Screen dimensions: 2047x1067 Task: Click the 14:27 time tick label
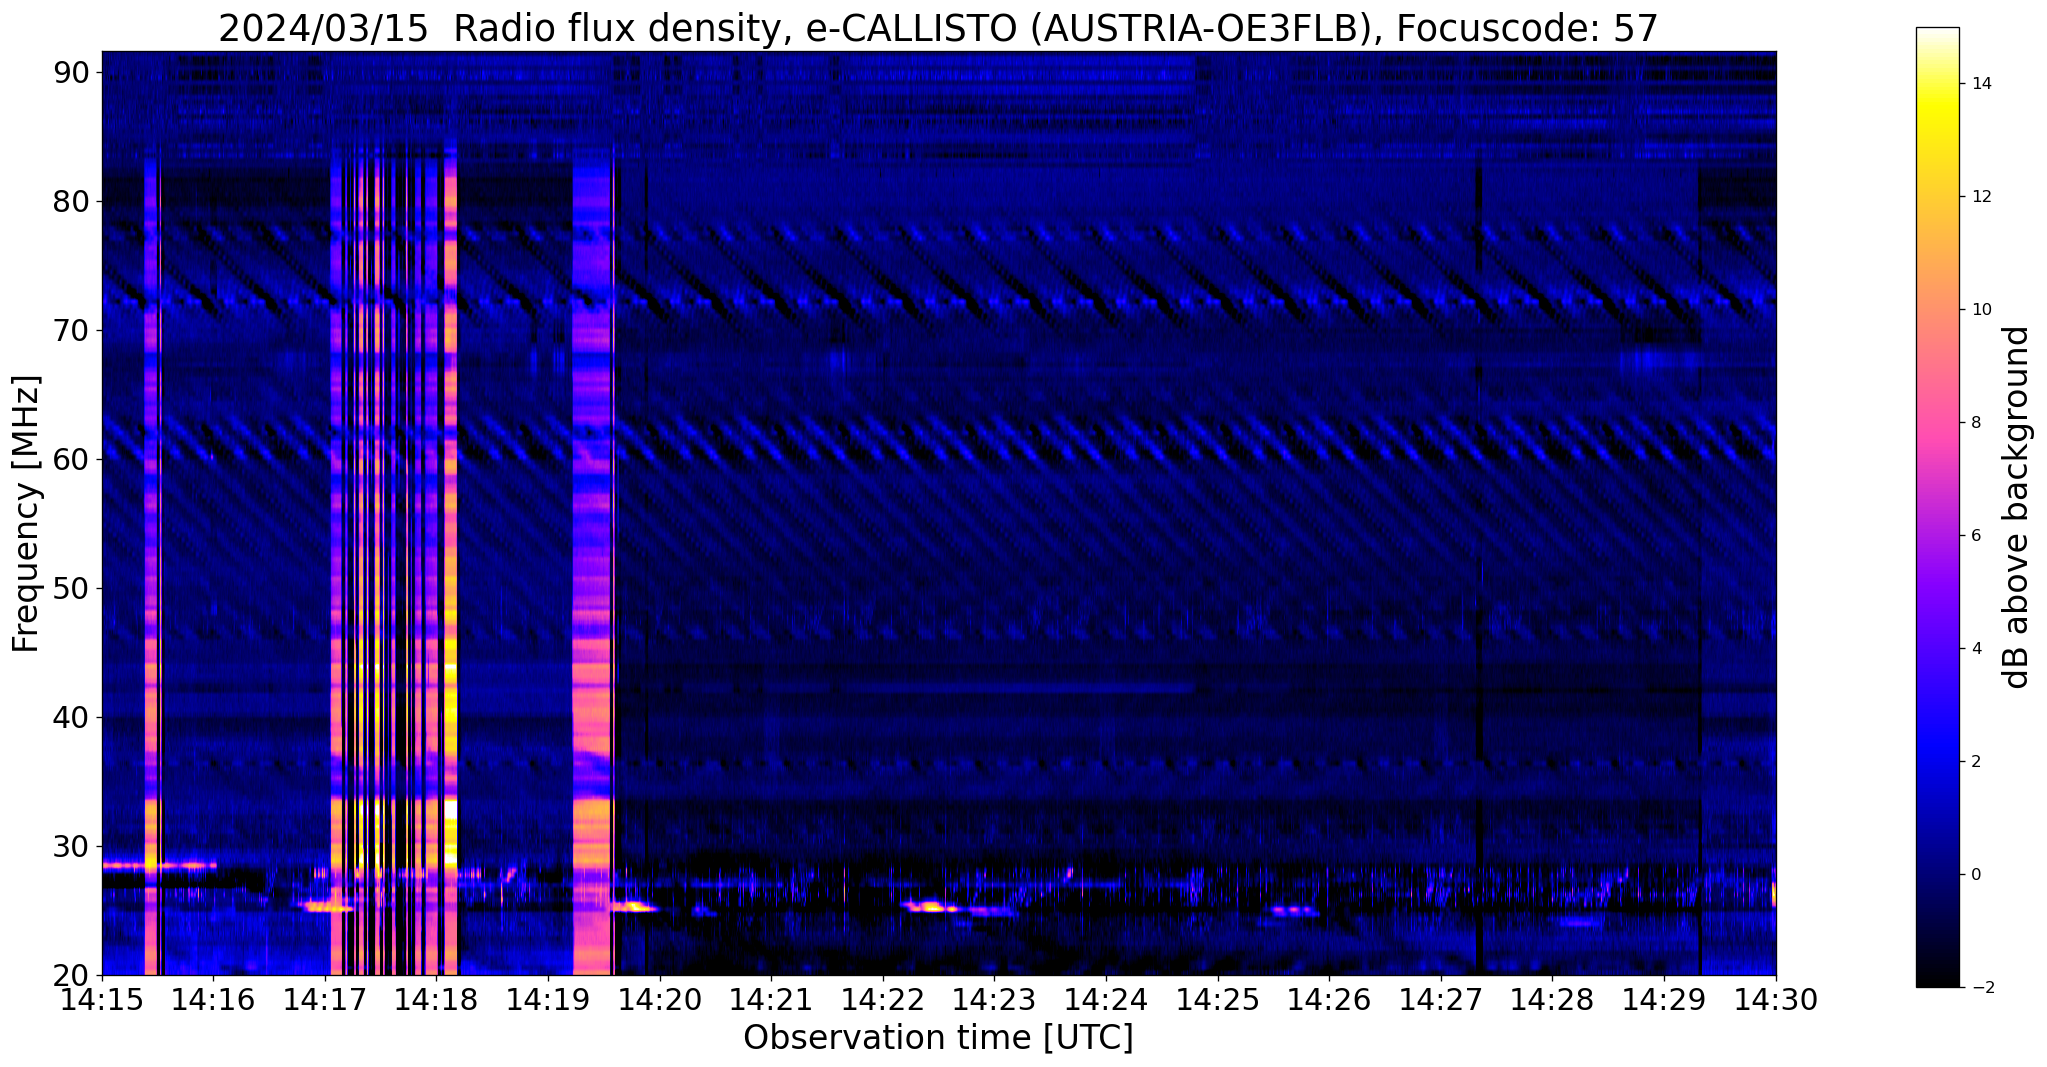click(1441, 999)
